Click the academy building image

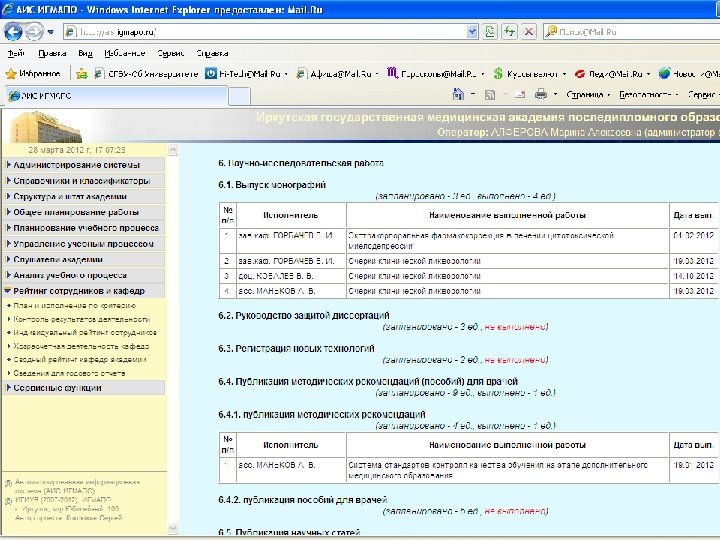(x=46, y=127)
